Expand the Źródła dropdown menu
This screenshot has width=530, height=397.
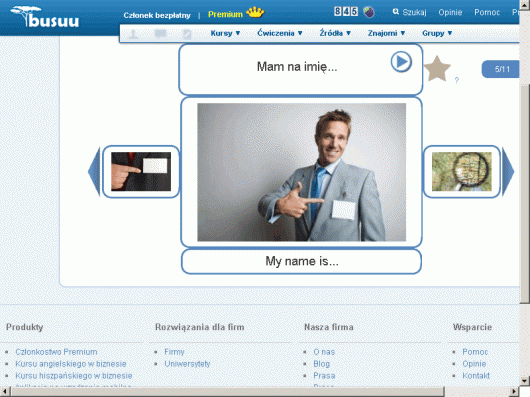335,33
